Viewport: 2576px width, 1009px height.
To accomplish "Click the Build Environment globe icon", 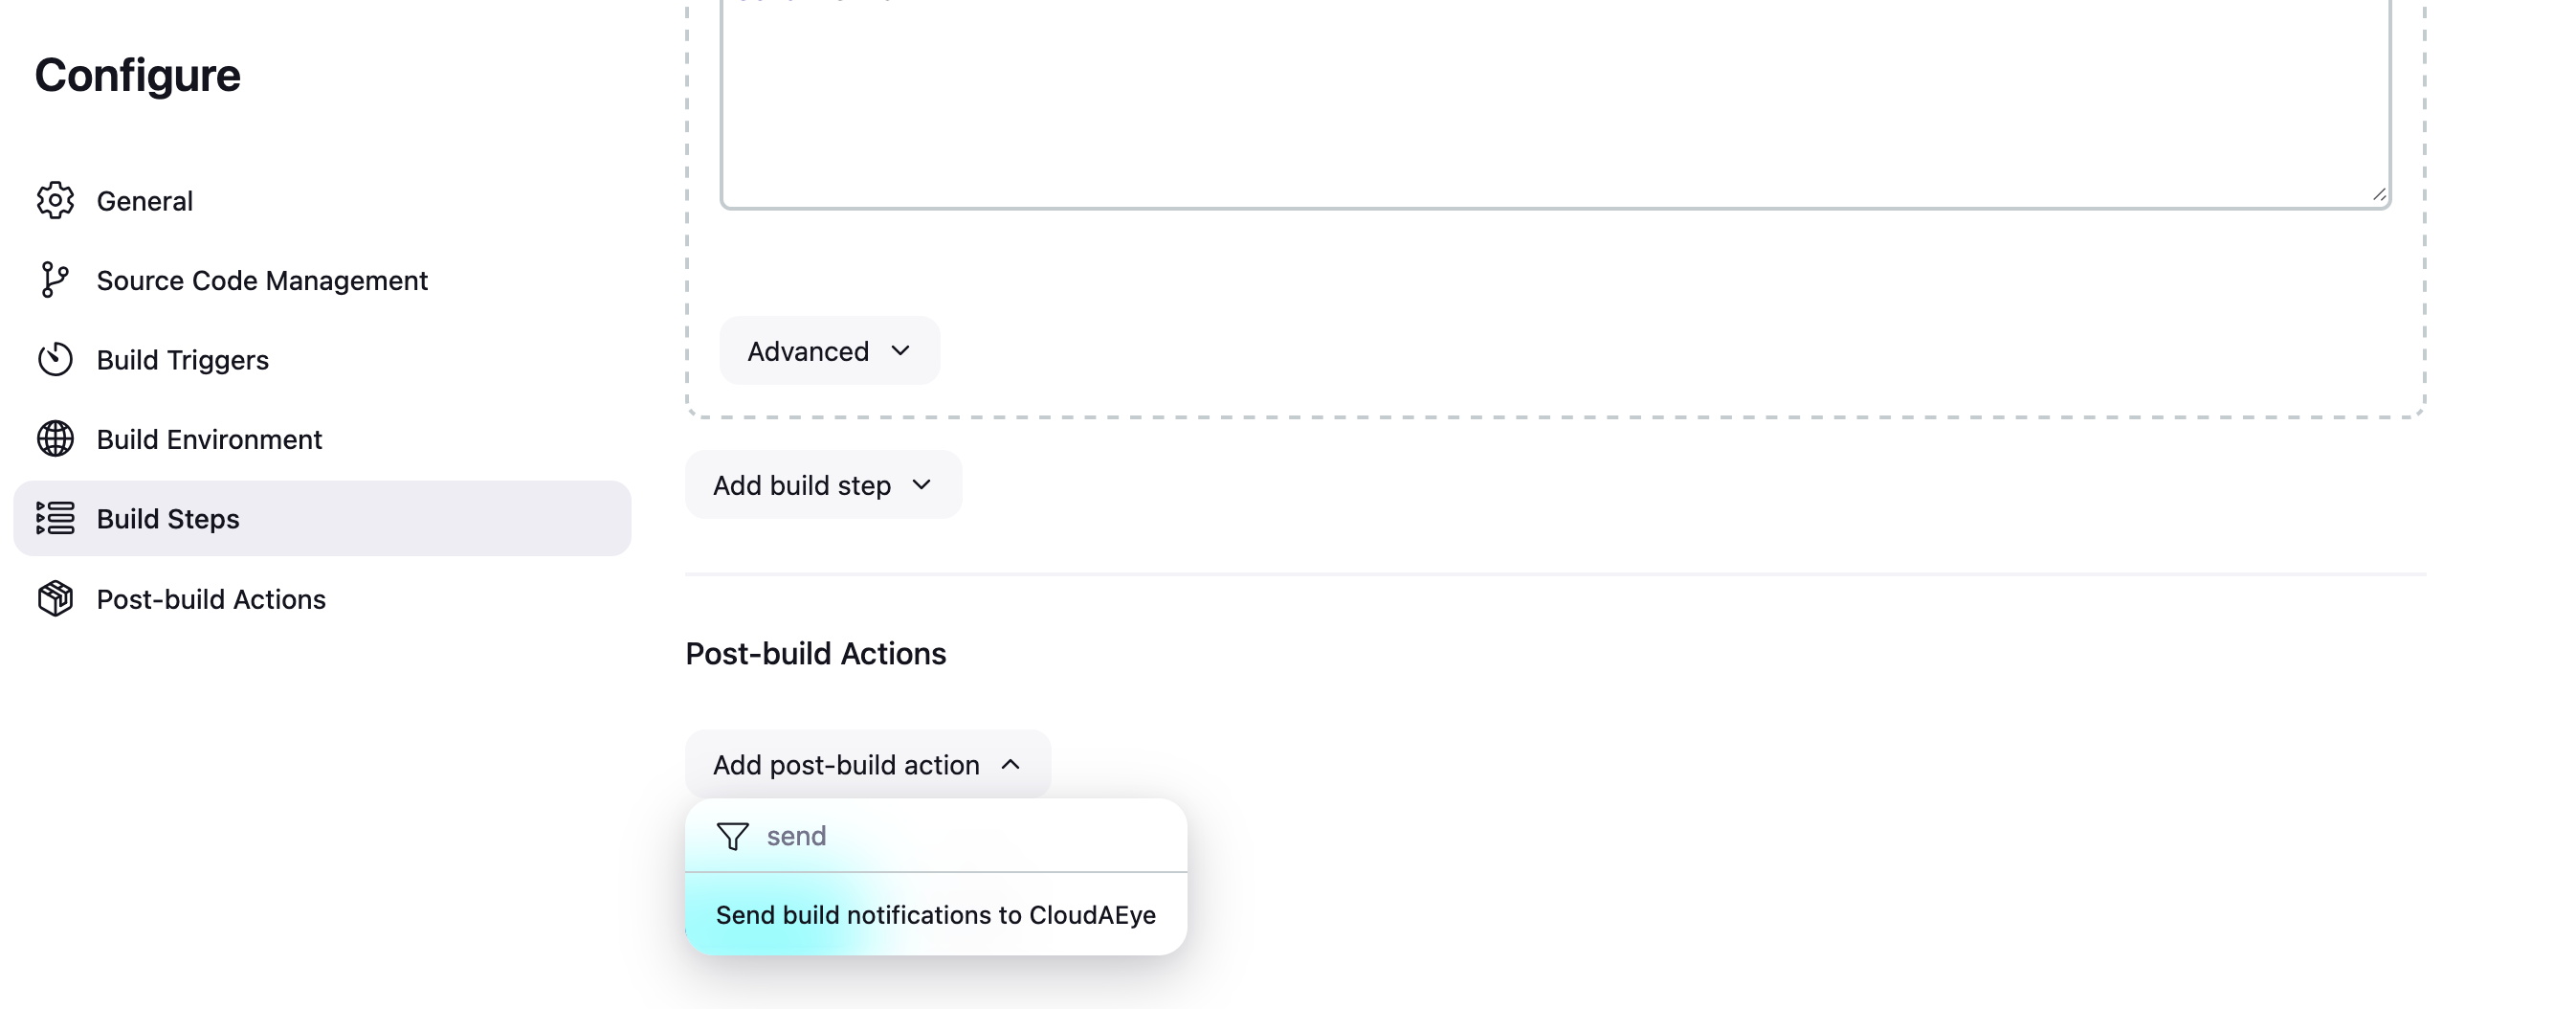I will 55,438.
